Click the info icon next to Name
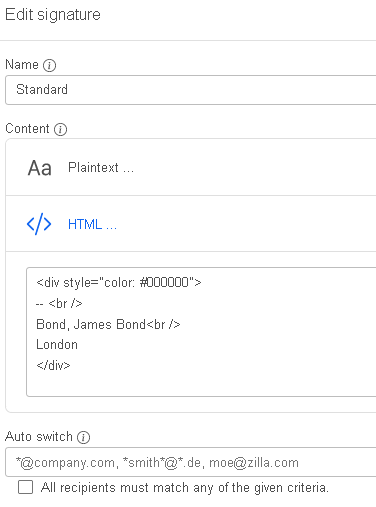 click(49, 65)
